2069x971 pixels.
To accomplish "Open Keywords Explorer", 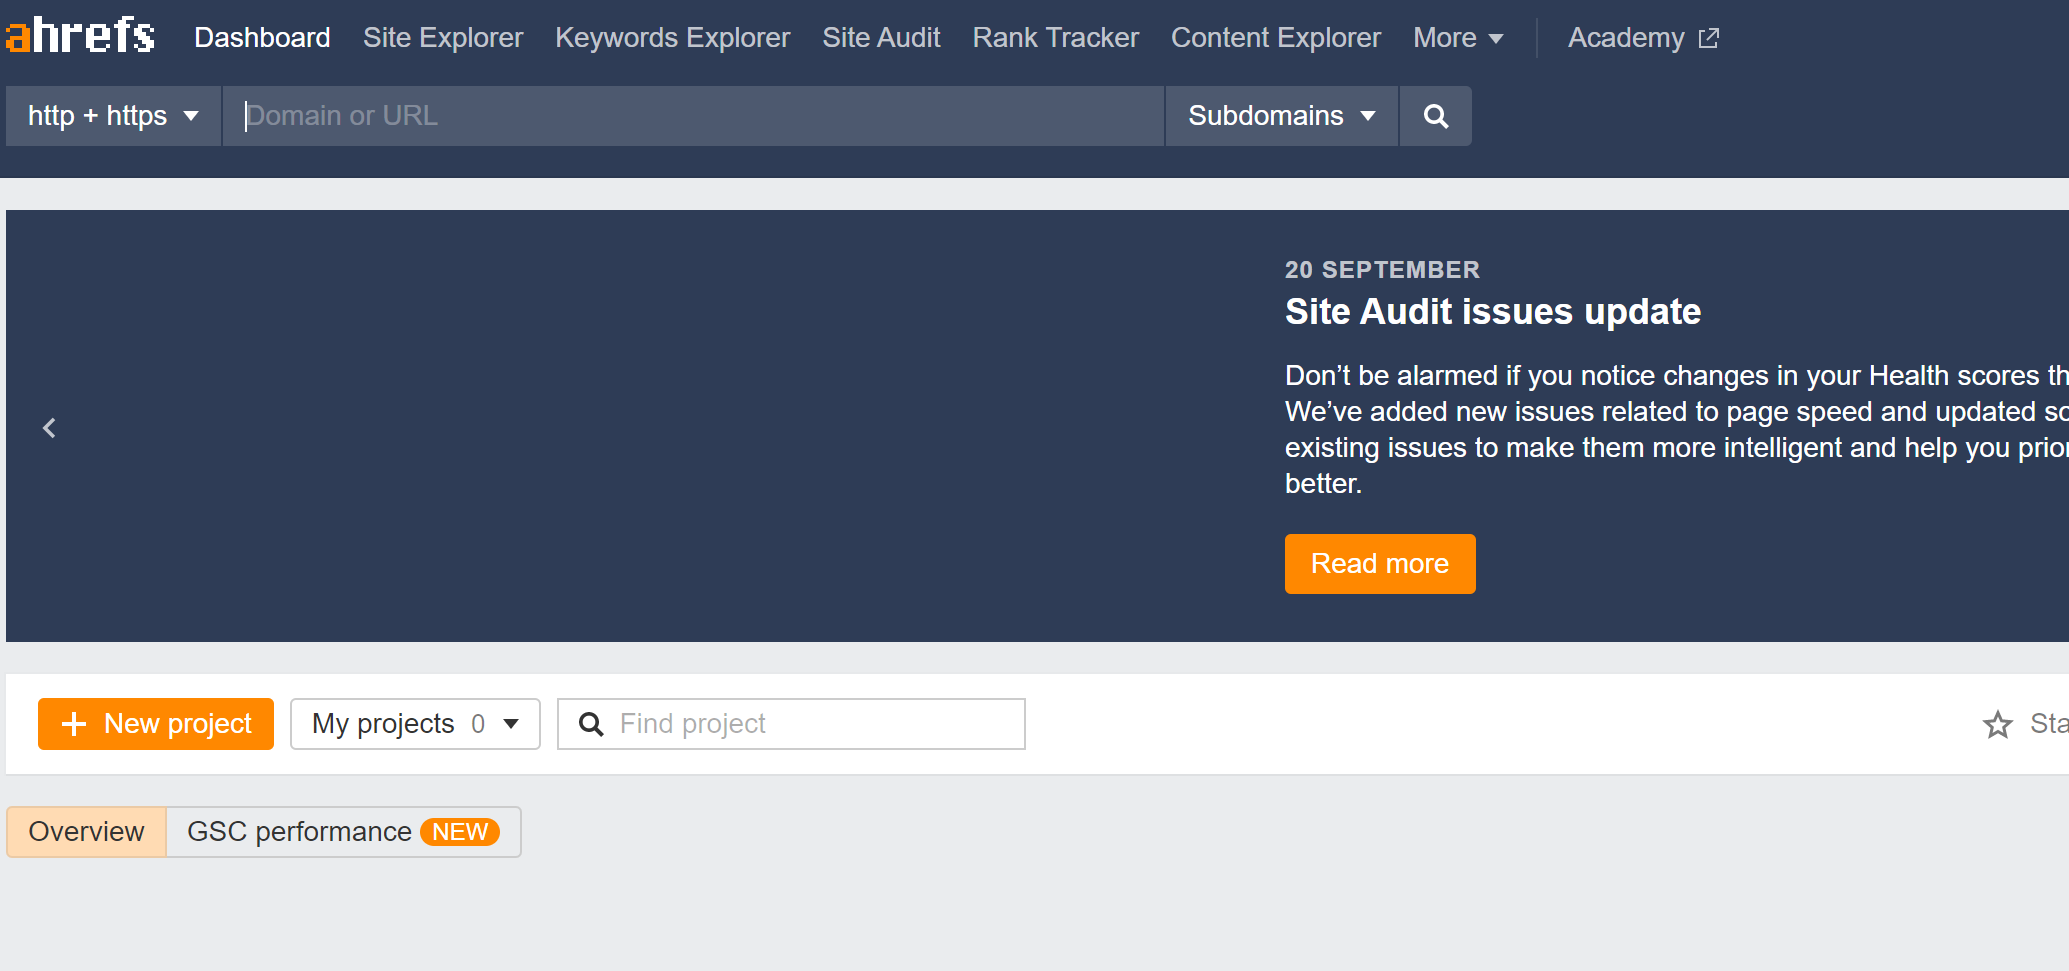I will pyautogui.click(x=673, y=38).
